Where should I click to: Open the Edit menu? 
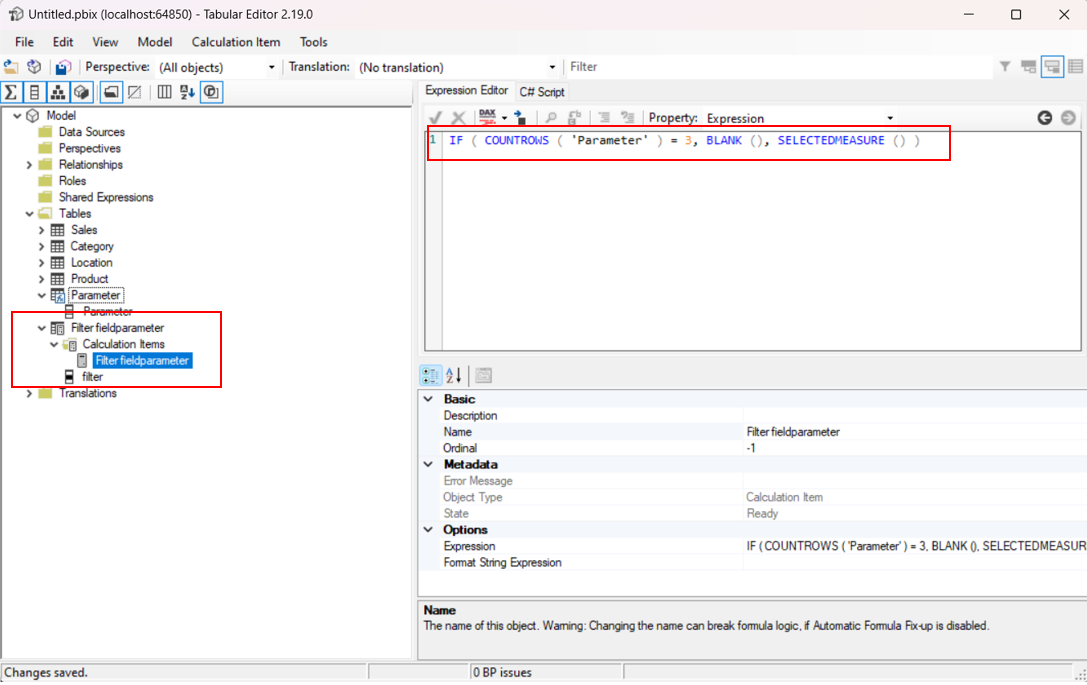click(63, 42)
